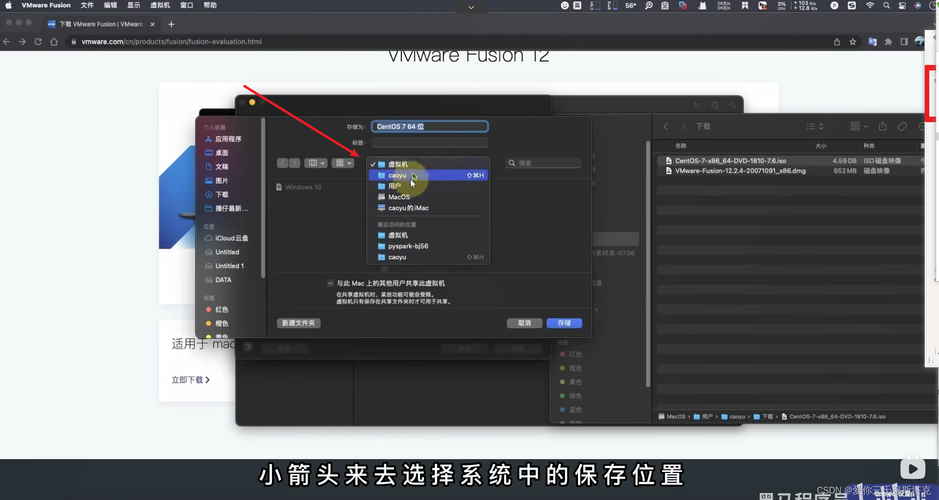This screenshot has width=939, height=500.
Task: Choose the 绿色 tag in the Finder sidebar
Action: tap(571, 396)
